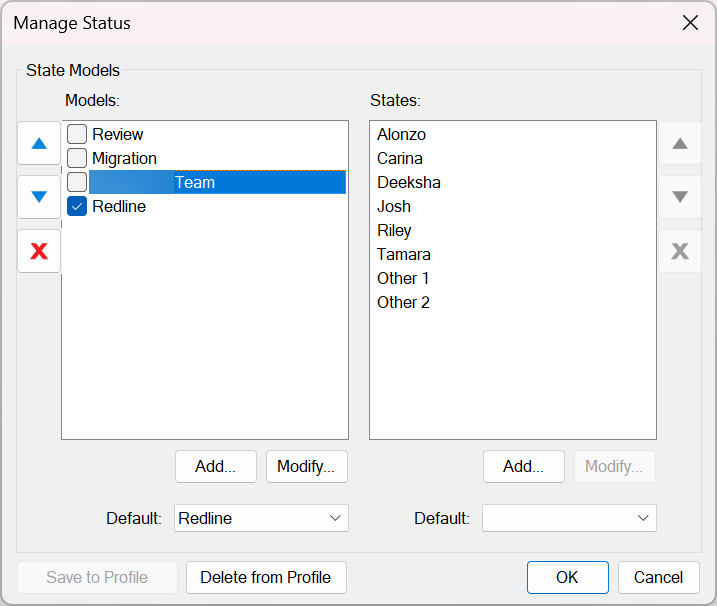Select the Deeksha state entry
717x606 pixels.
pyautogui.click(x=409, y=182)
